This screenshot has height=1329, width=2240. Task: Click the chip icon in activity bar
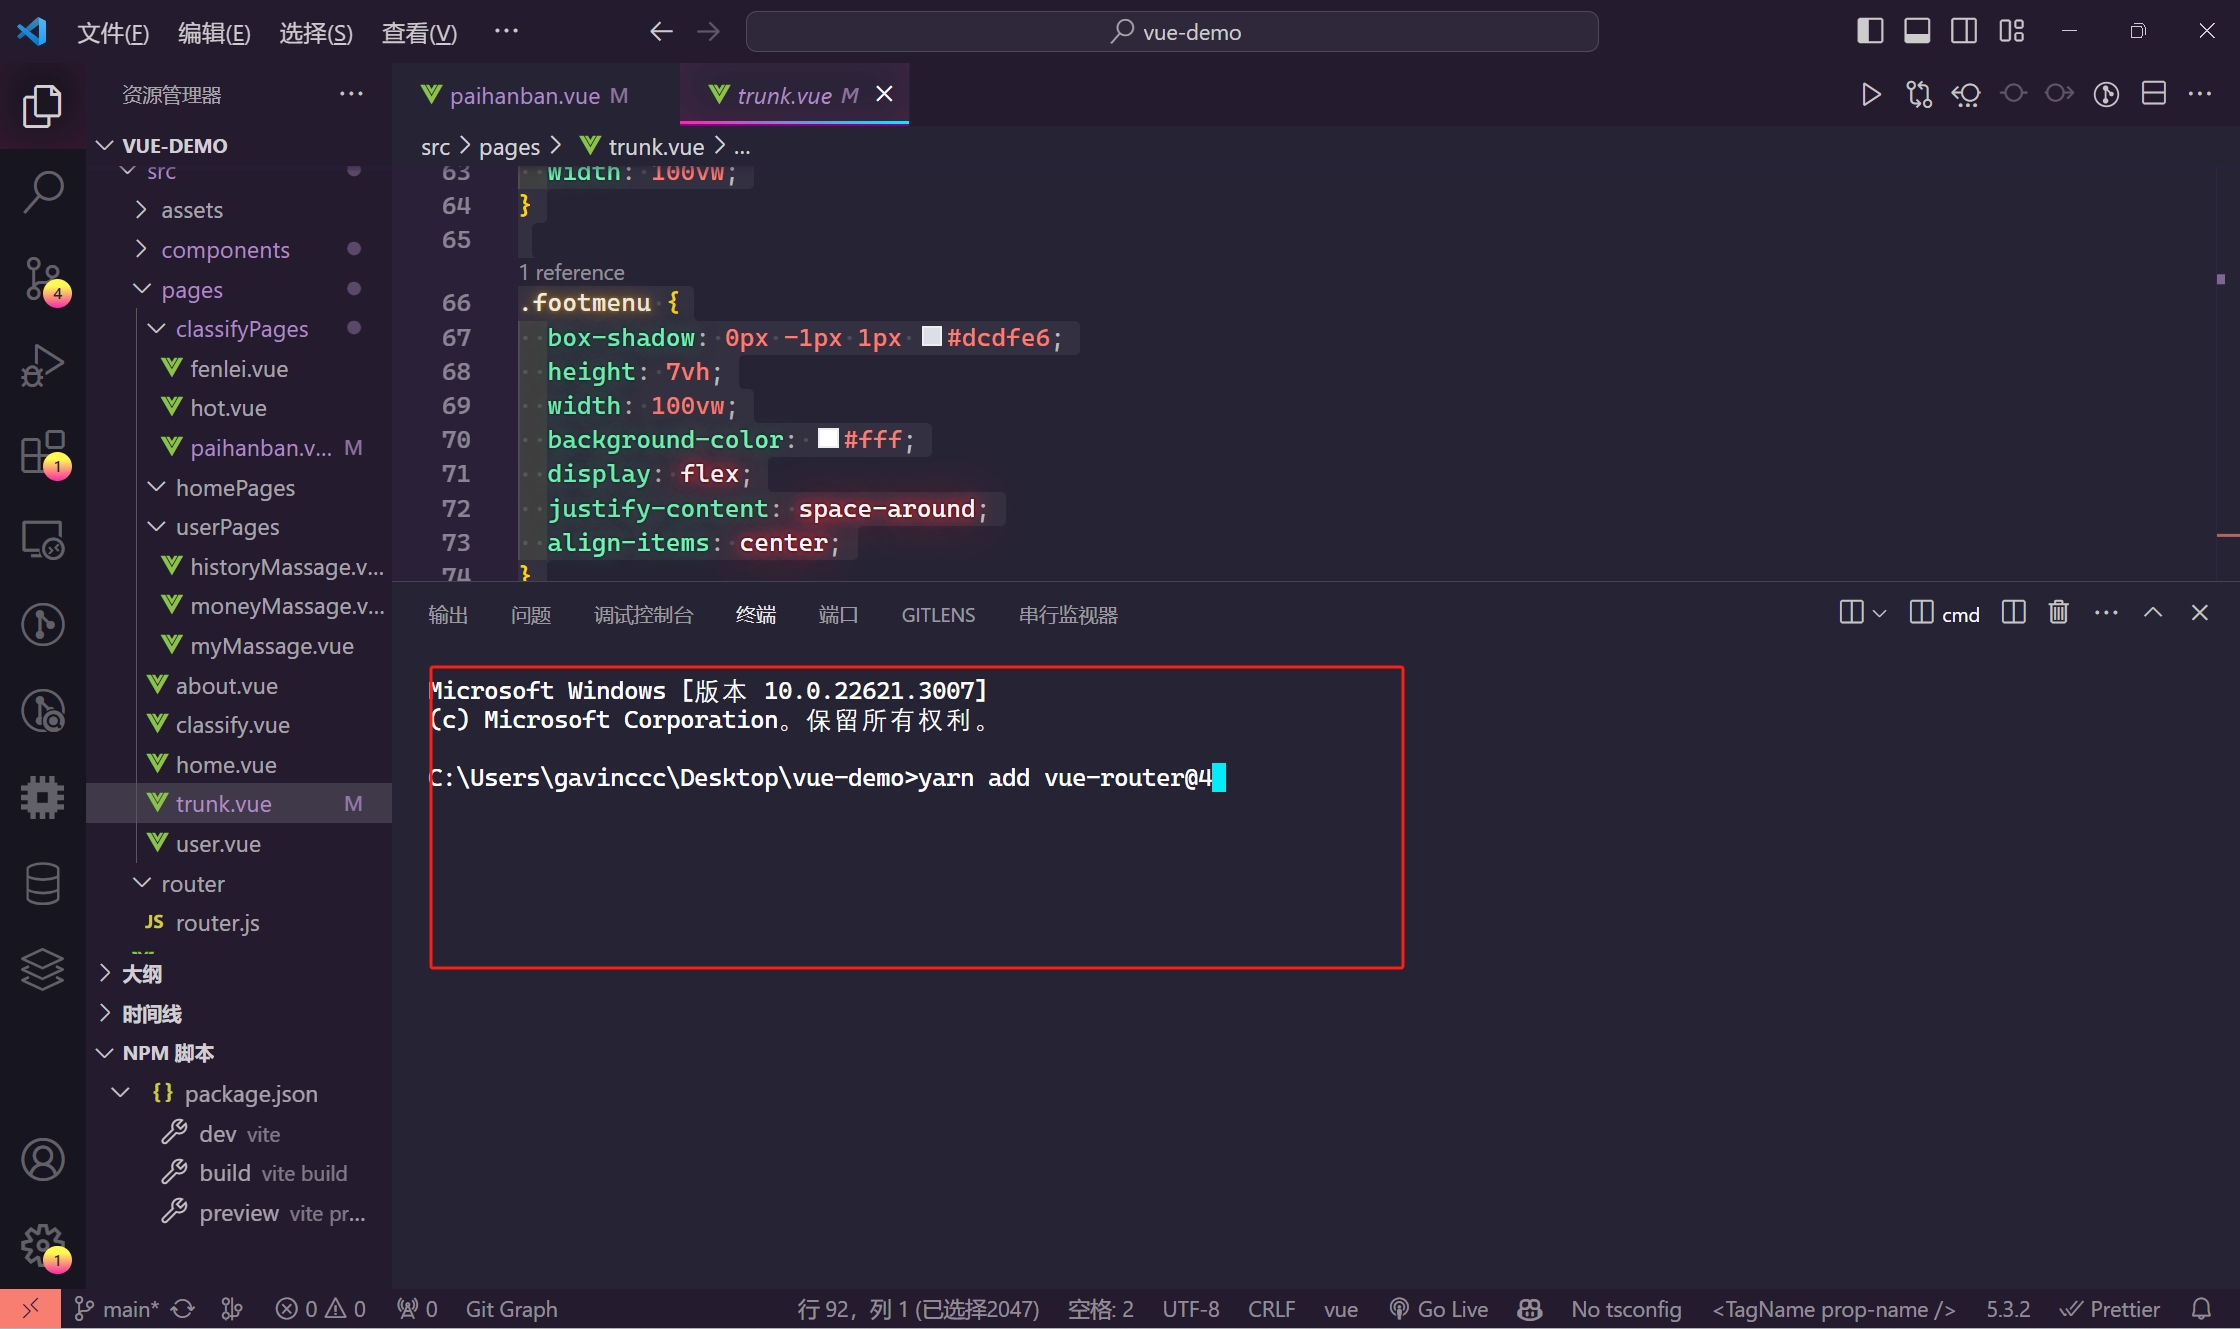(x=42, y=797)
